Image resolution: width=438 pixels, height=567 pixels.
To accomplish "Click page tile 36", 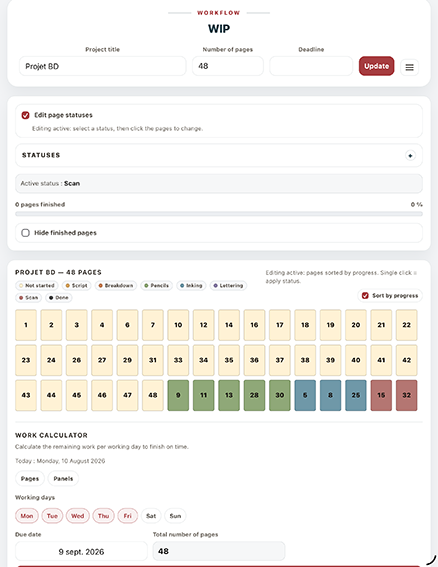I will coord(254,360).
